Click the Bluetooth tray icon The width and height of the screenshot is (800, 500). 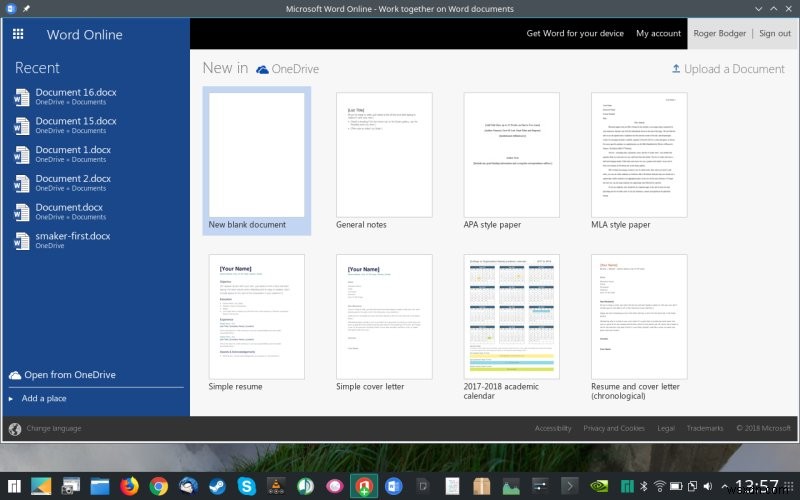coord(643,486)
